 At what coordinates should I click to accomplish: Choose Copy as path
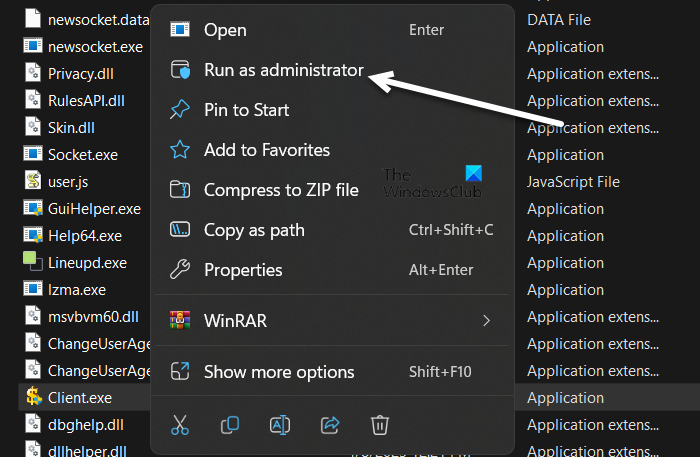[x=254, y=230]
